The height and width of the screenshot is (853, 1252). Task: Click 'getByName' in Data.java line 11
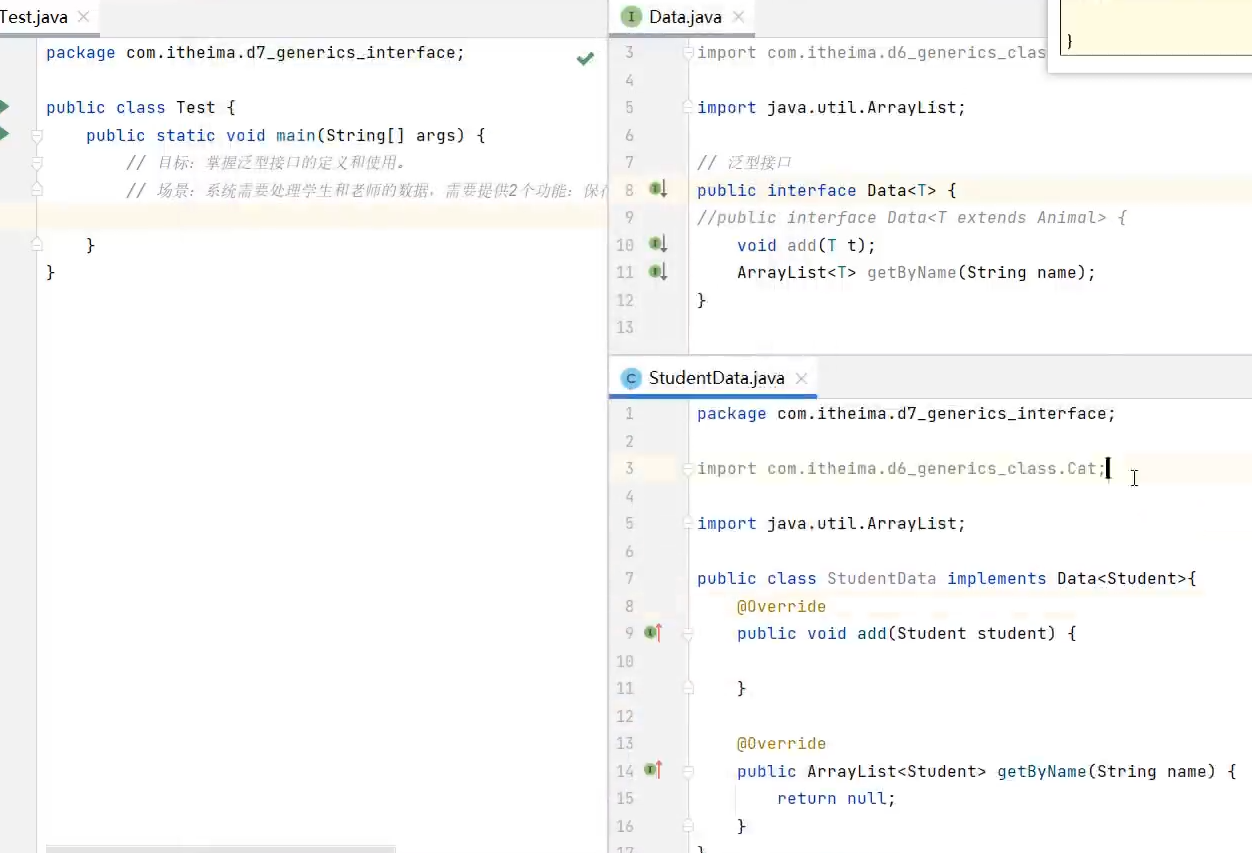(911, 272)
